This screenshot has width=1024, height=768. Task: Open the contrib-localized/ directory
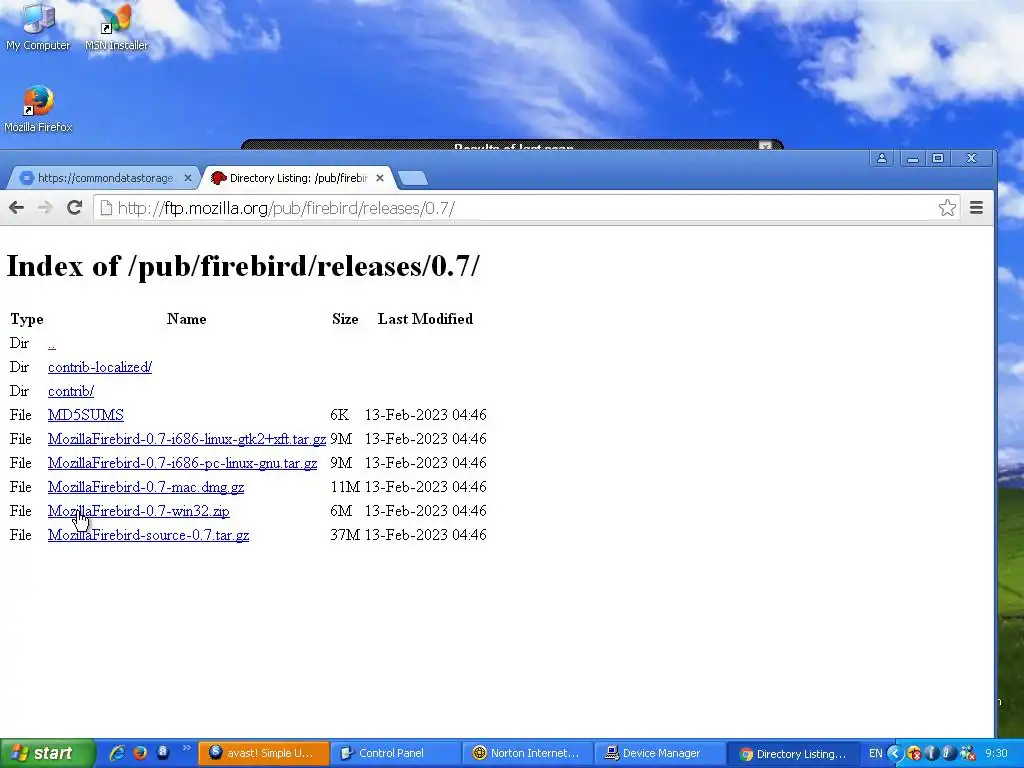(x=100, y=367)
